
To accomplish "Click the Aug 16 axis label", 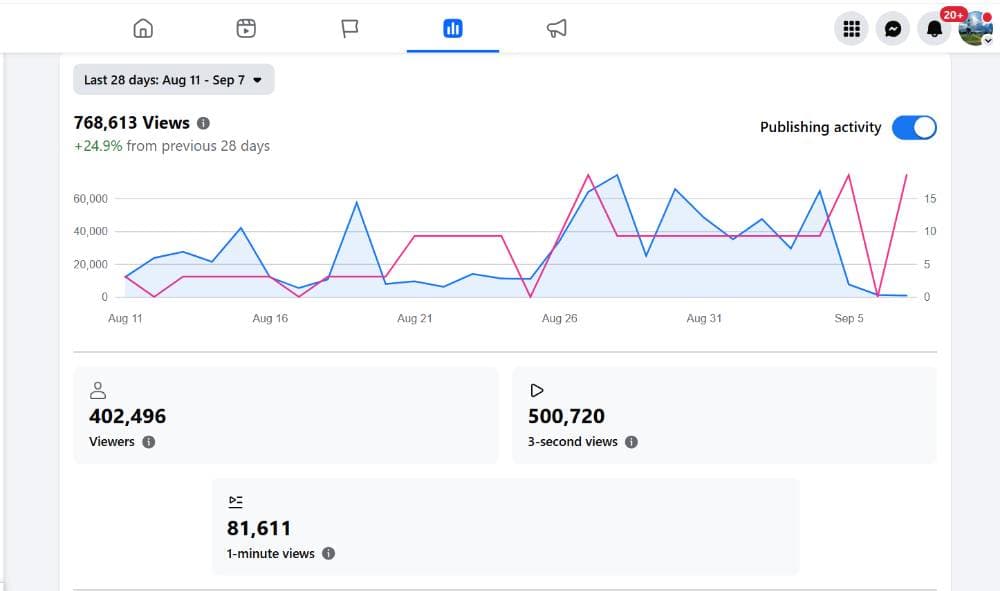I will click(x=270, y=318).
